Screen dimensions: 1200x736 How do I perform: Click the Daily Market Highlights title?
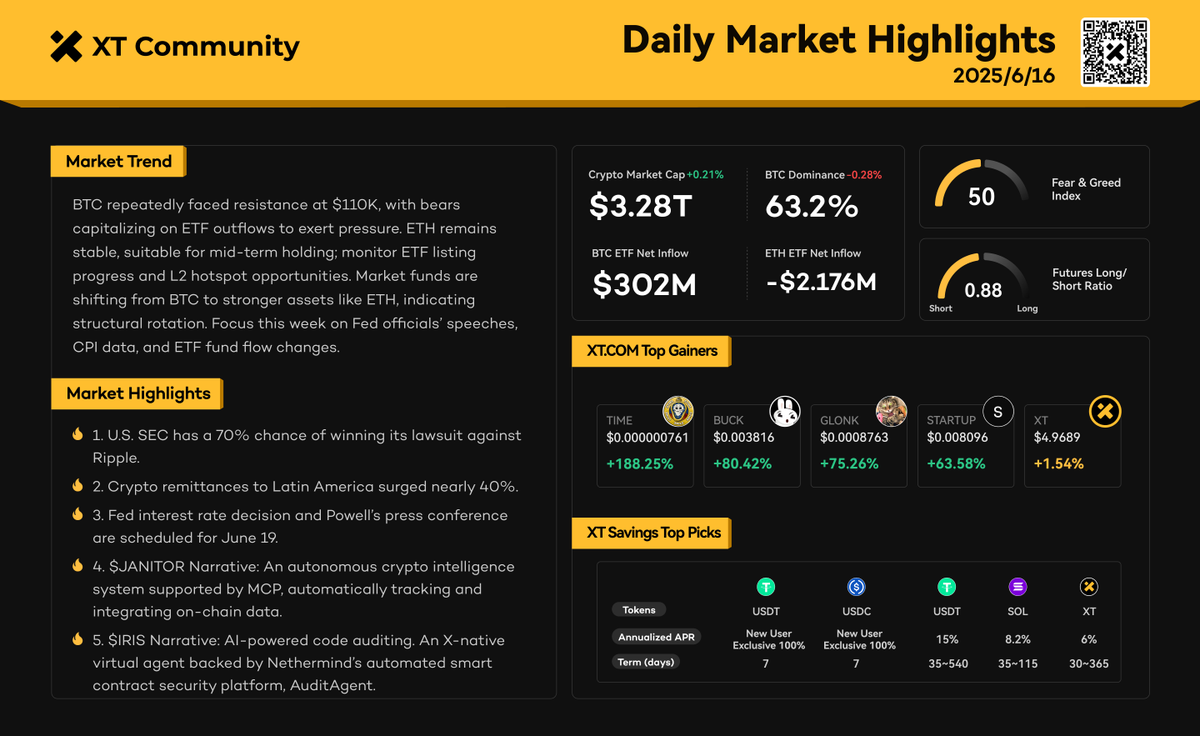(838, 39)
